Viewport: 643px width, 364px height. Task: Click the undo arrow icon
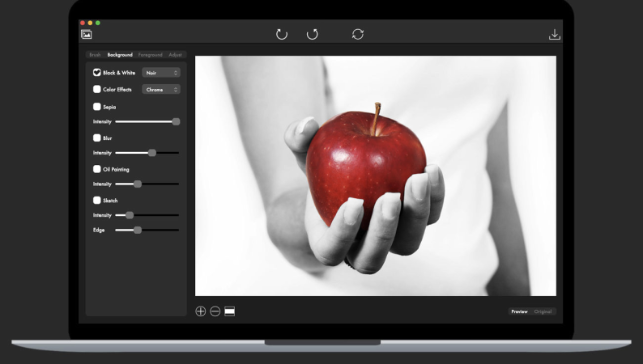tap(282, 34)
